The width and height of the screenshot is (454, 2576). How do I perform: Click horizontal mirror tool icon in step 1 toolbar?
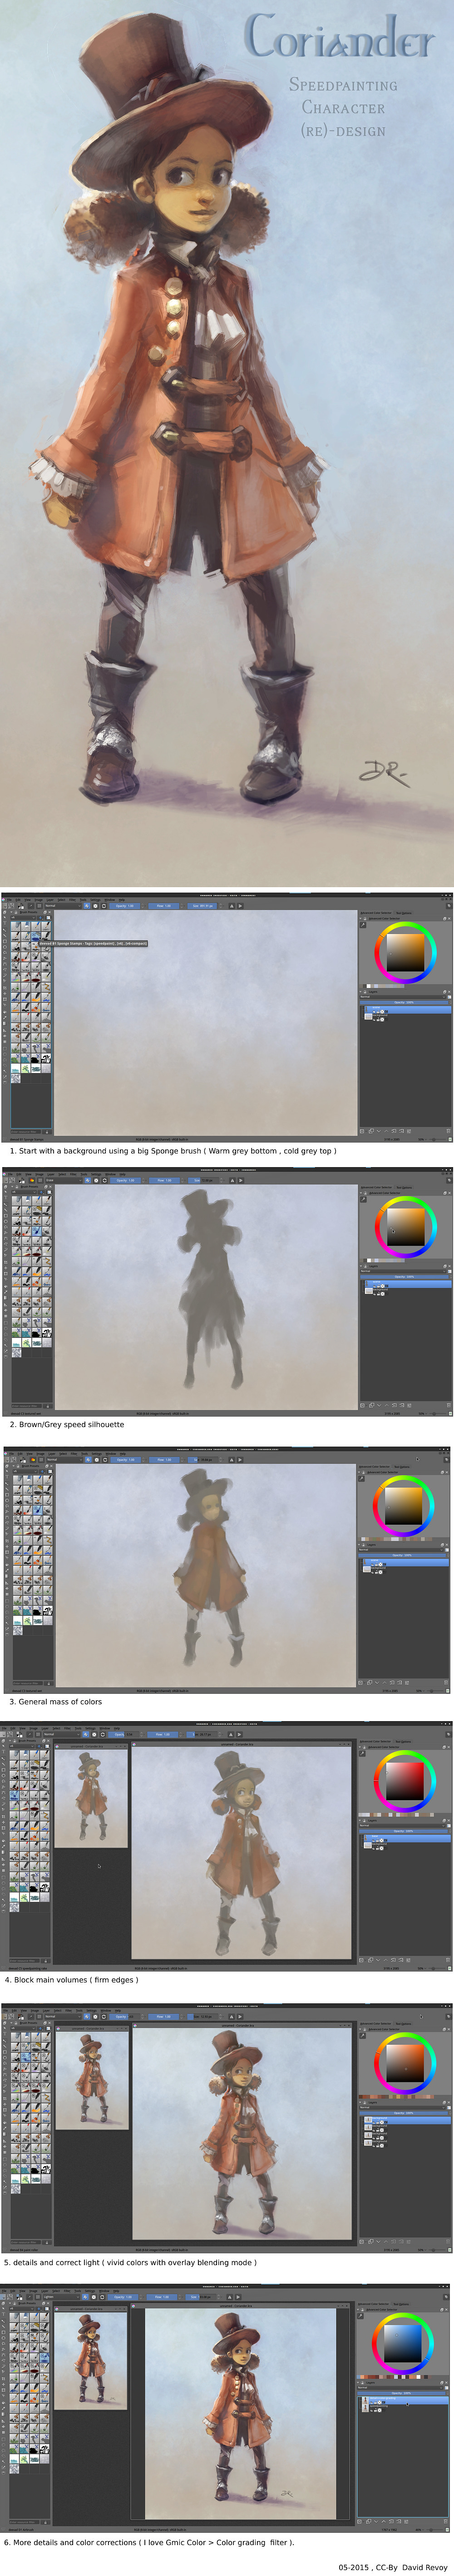coord(231,906)
